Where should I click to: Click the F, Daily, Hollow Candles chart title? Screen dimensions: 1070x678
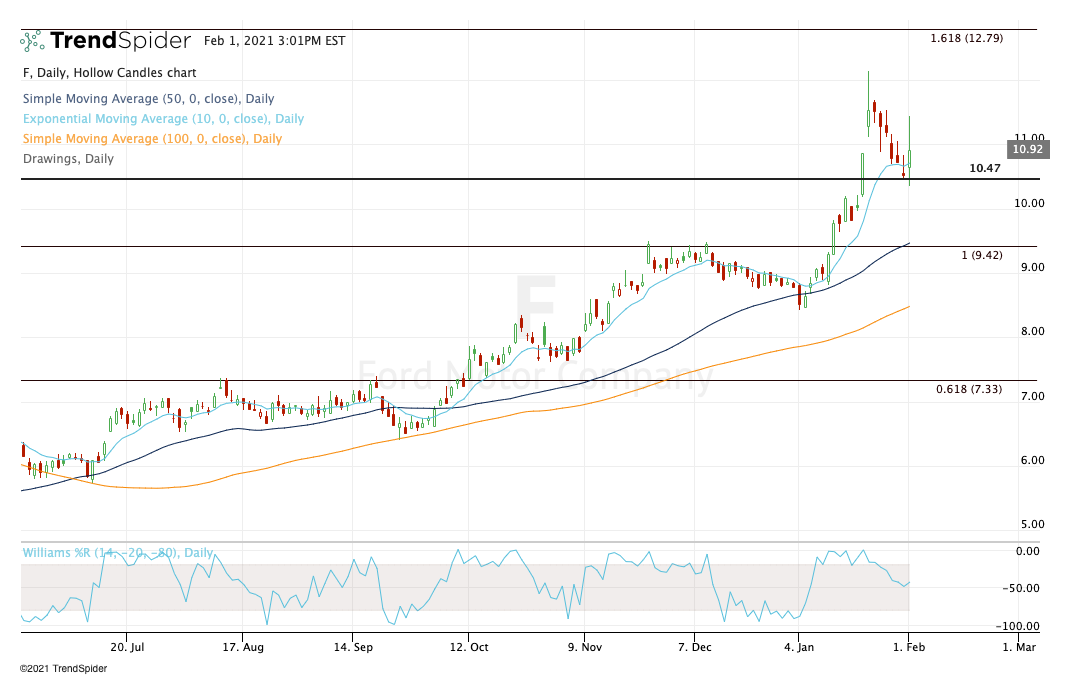pos(109,73)
